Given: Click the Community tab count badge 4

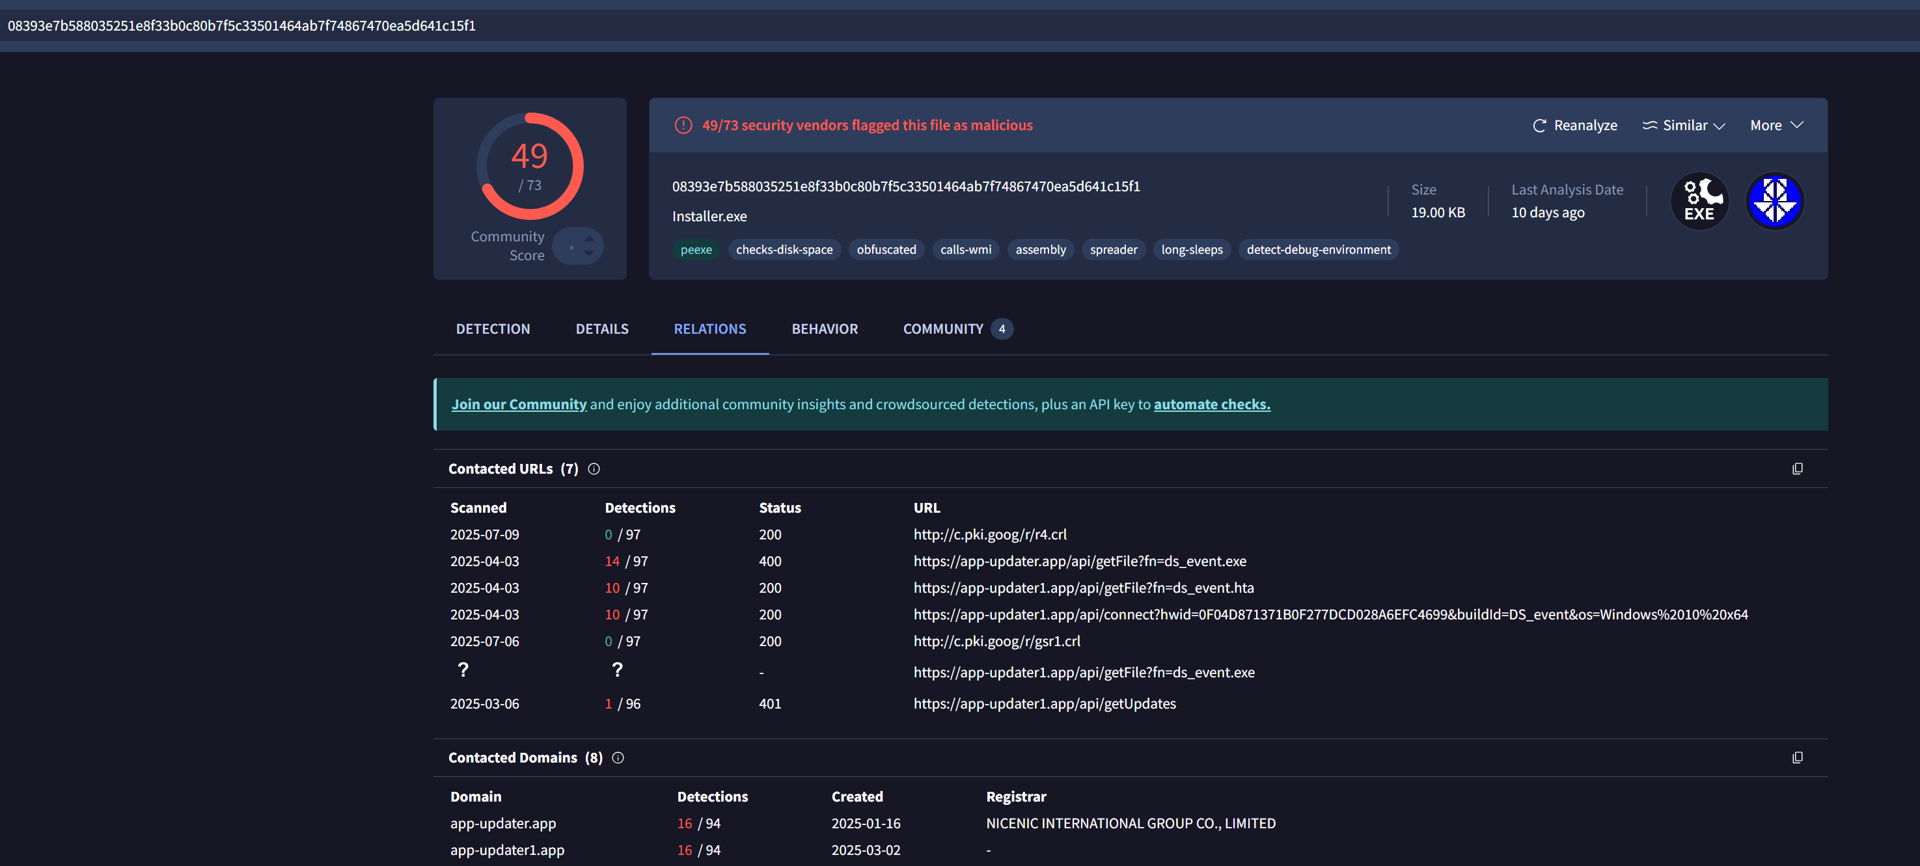Looking at the screenshot, I should pos(1002,329).
